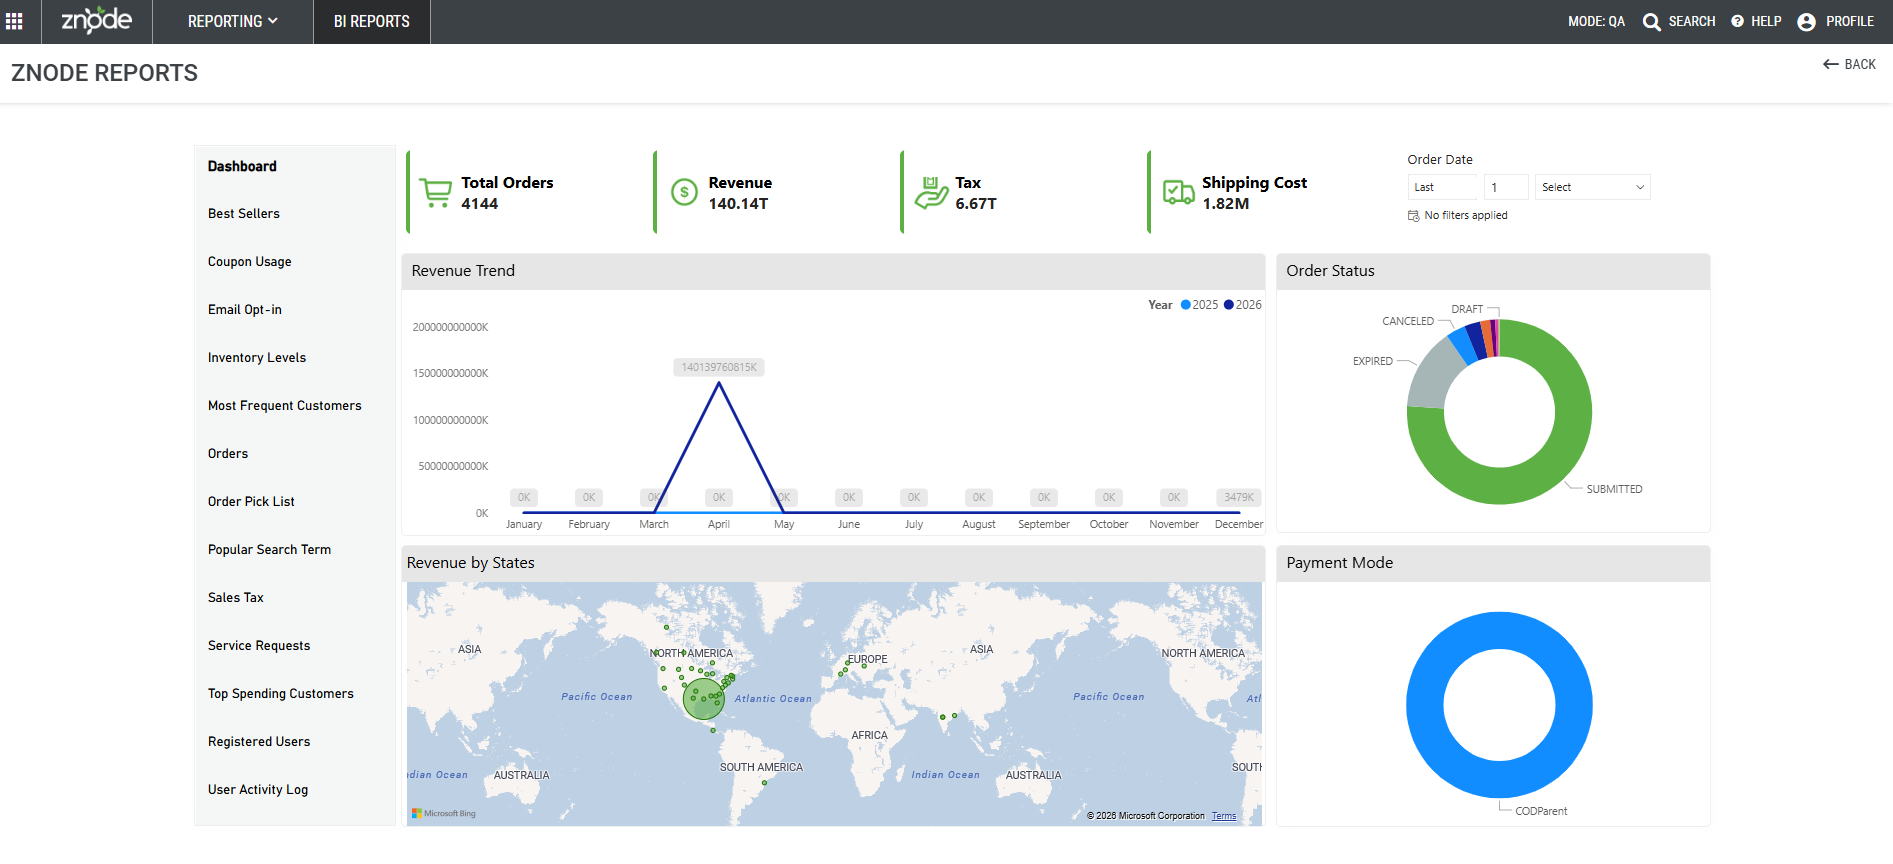Click the Revenue dollar coin icon

point(684,192)
